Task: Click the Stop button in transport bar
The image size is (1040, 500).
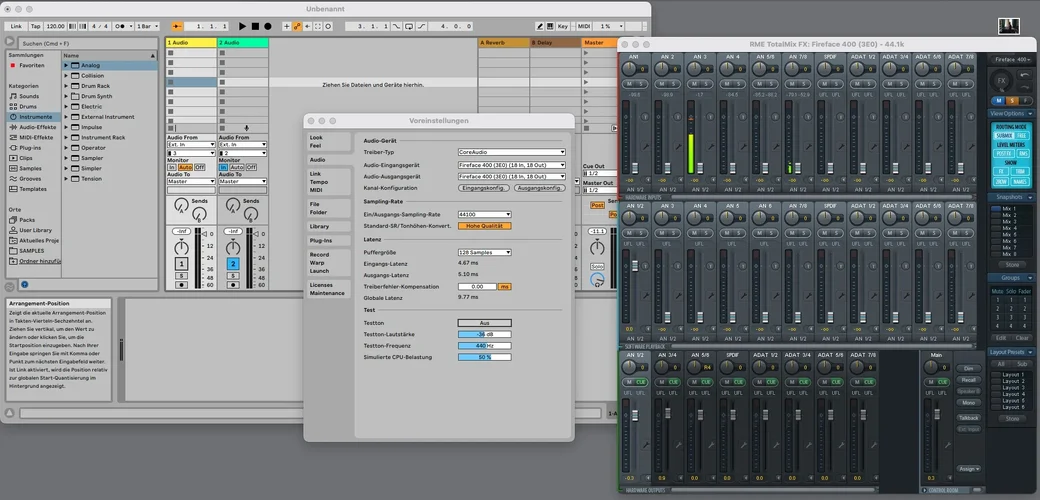Action: pos(255,26)
